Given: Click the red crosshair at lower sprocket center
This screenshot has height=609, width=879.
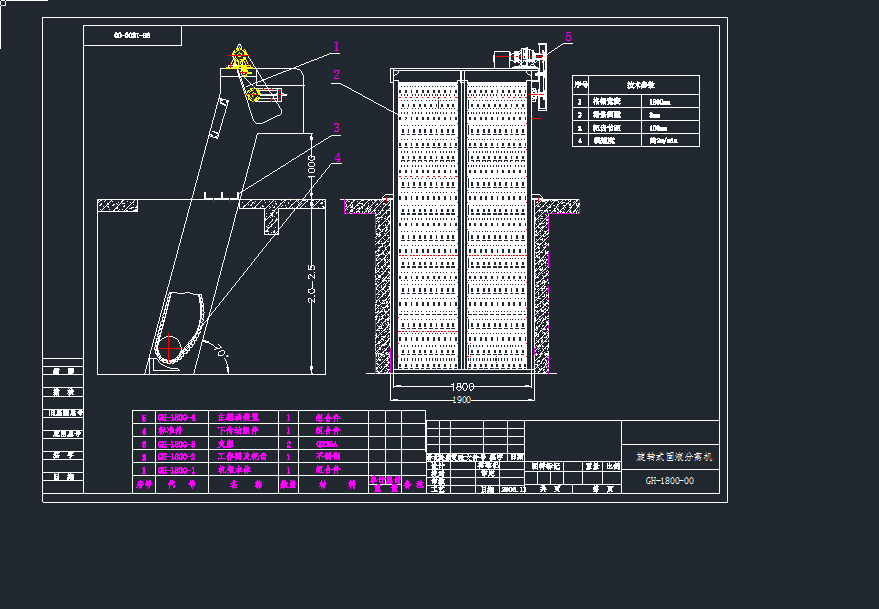Looking at the screenshot, I should [x=170, y=346].
